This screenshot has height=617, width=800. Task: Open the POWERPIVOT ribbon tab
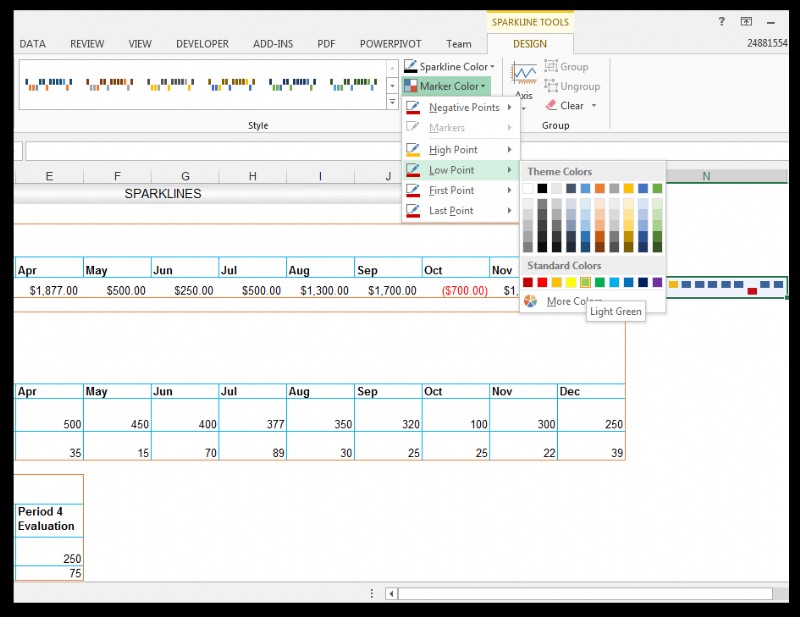point(390,44)
